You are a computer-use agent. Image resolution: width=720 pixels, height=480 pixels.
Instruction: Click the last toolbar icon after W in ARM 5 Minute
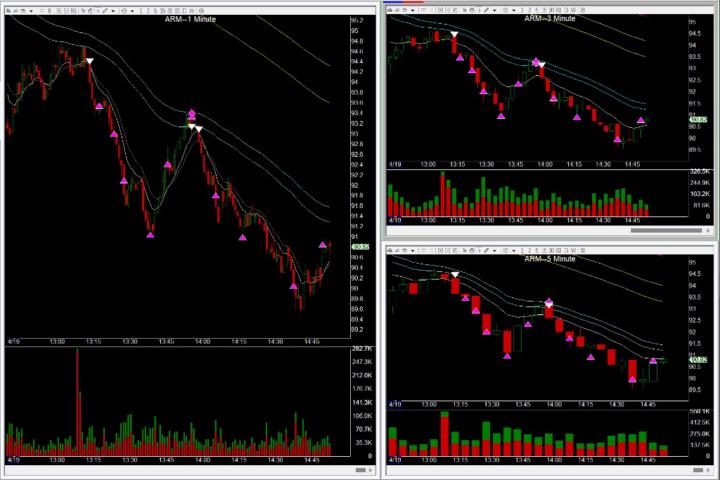point(584,250)
